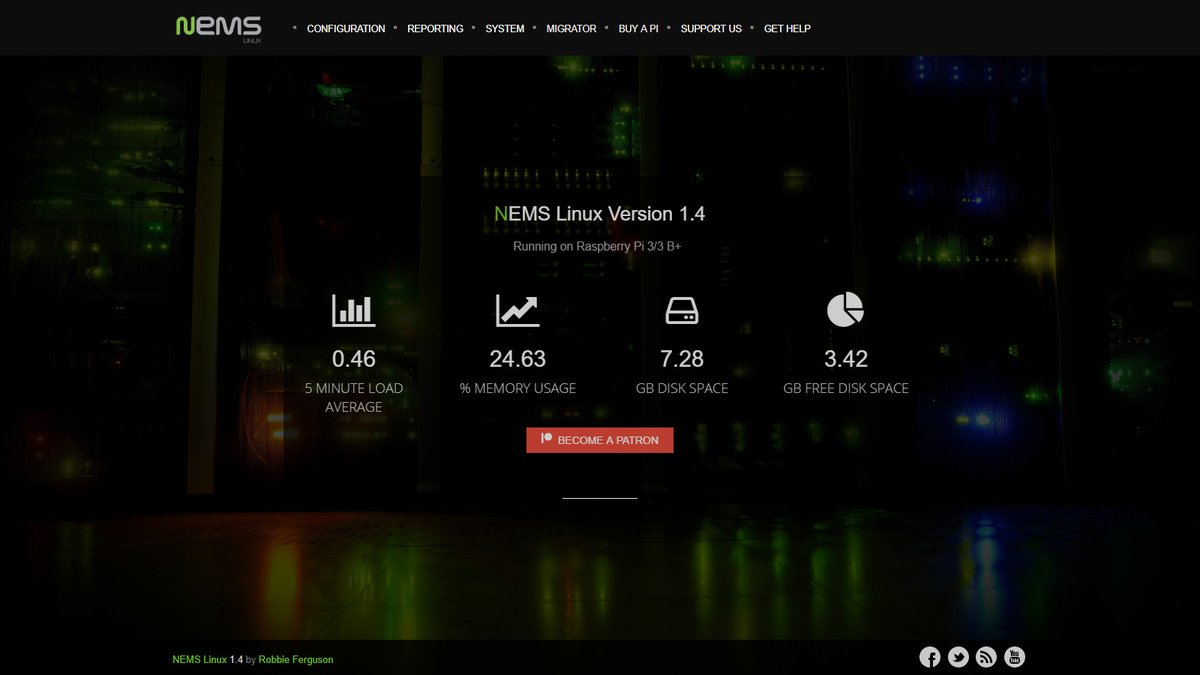Click the '5 MINUTE LOAD AVERAGE' label

[x=354, y=398]
